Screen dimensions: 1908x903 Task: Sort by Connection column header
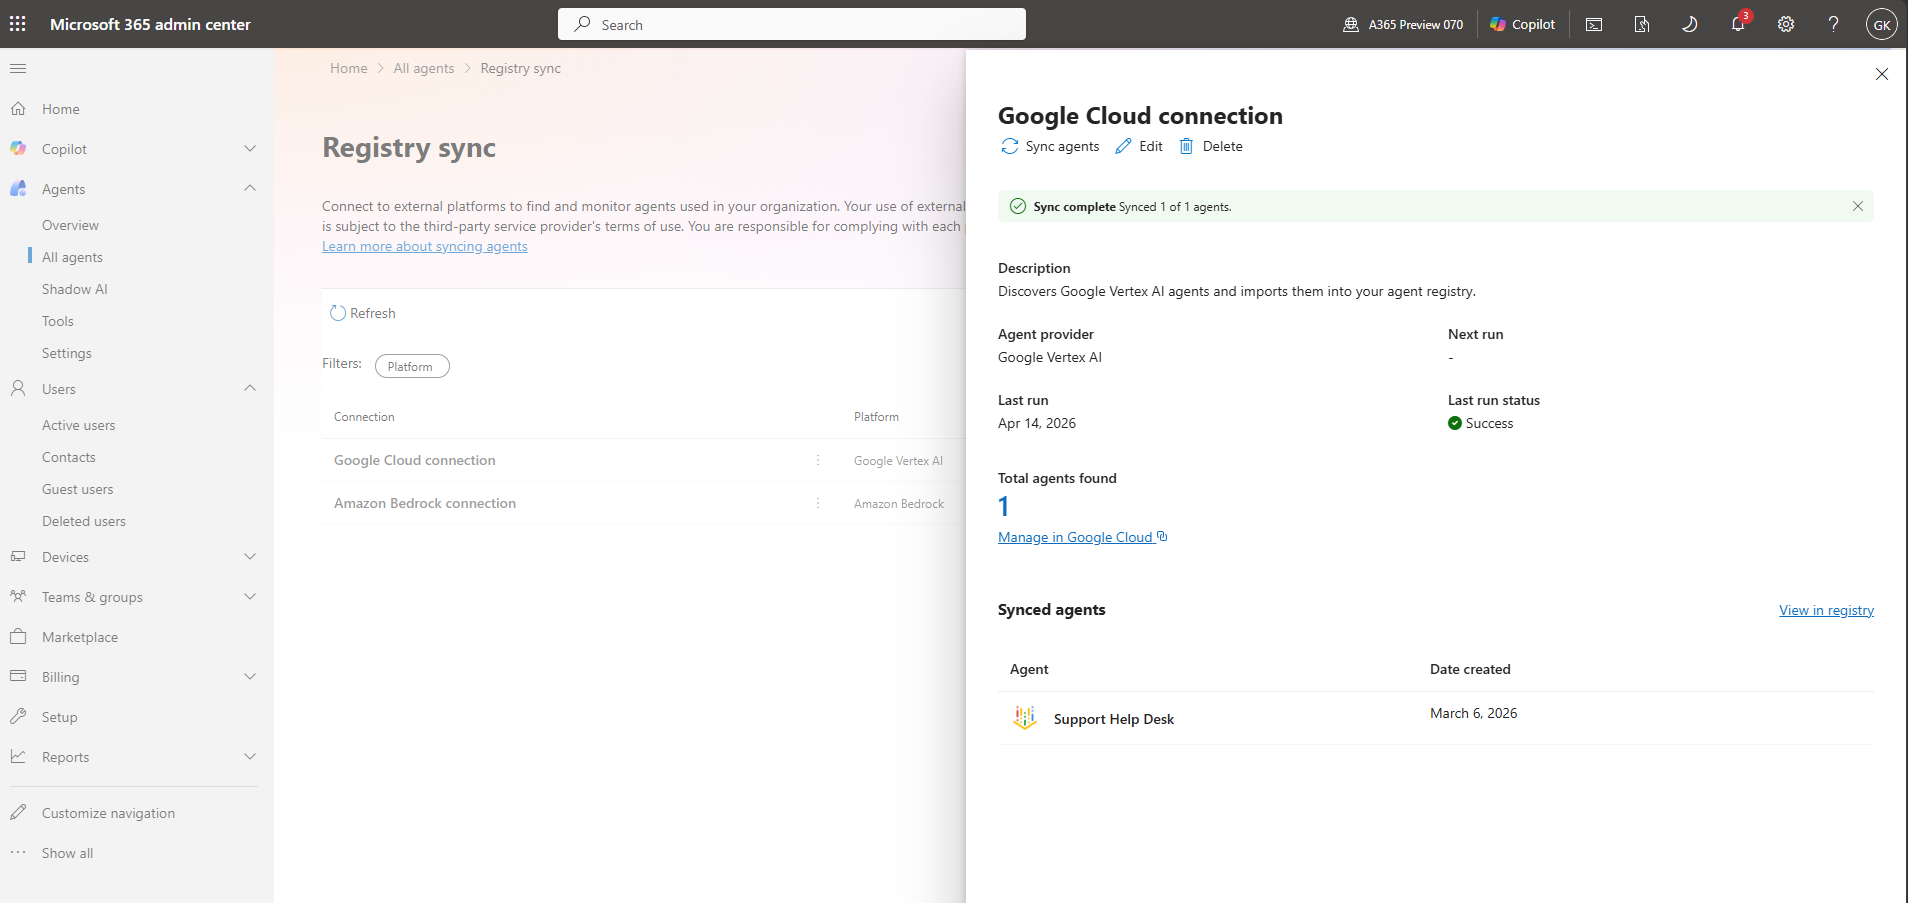[364, 417]
